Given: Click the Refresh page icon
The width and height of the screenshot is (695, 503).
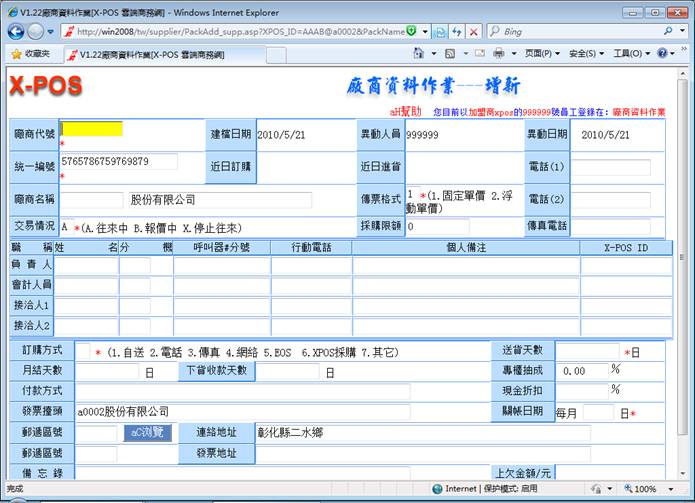Looking at the screenshot, I should (x=458, y=32).
